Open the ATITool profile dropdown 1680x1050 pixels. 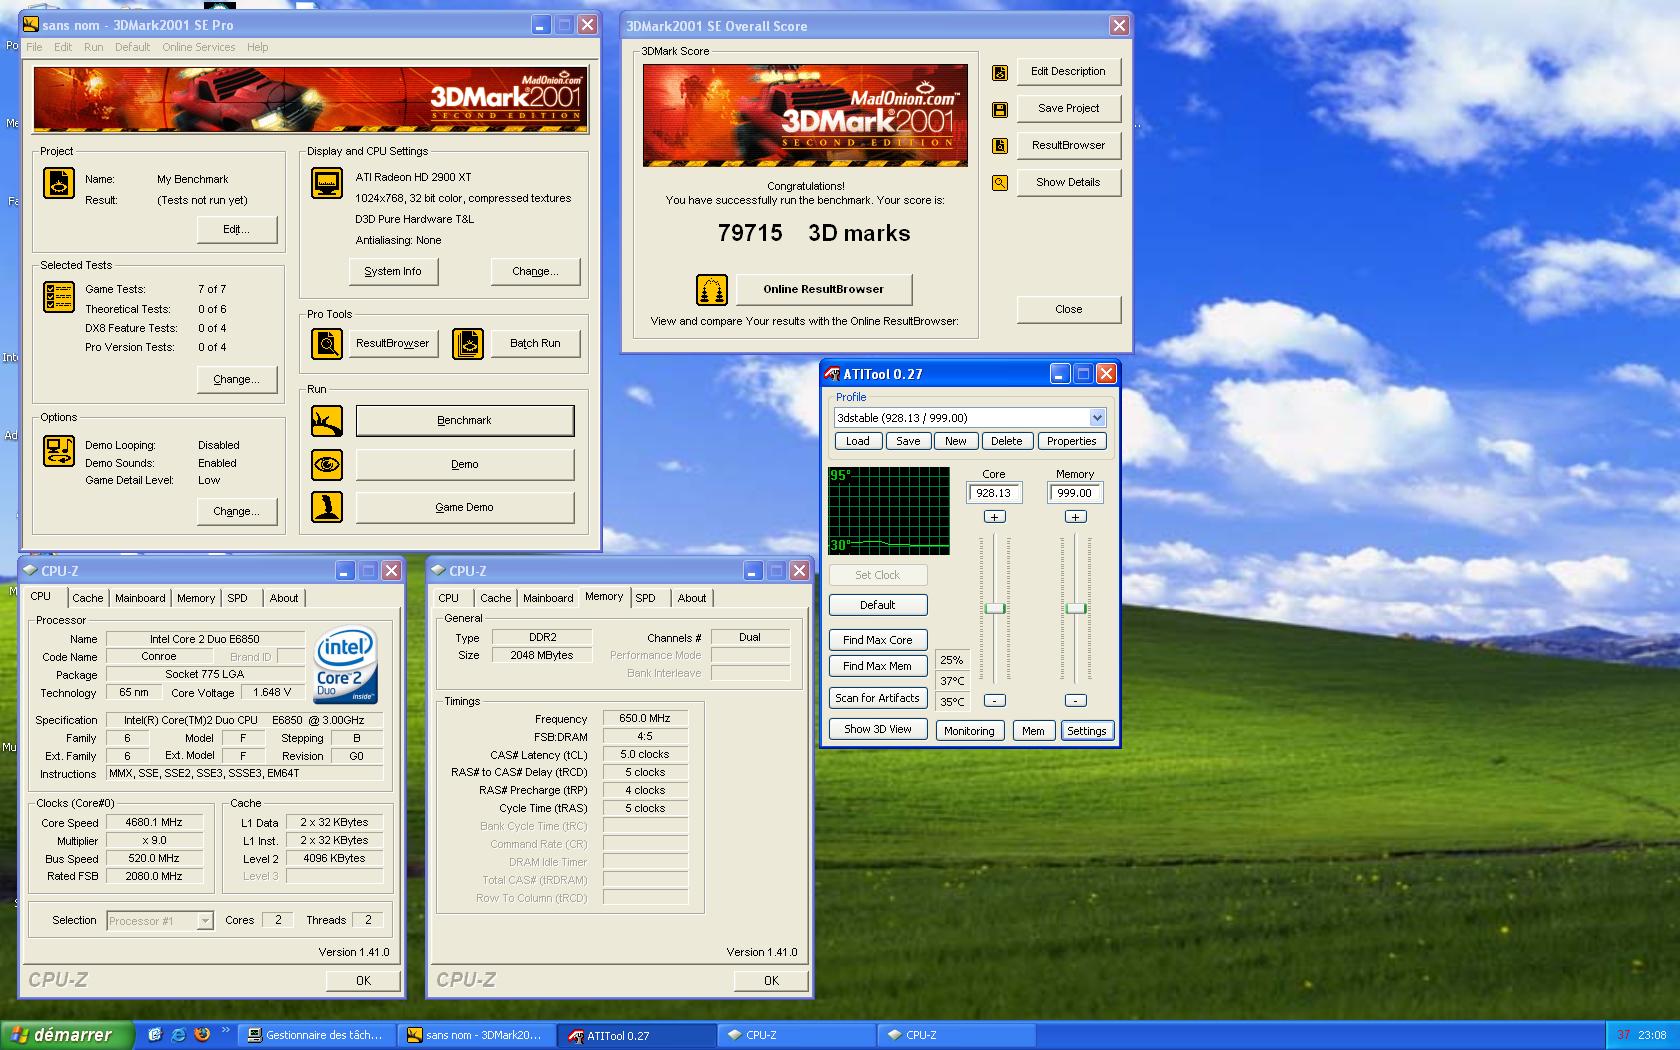(1097, 418)
